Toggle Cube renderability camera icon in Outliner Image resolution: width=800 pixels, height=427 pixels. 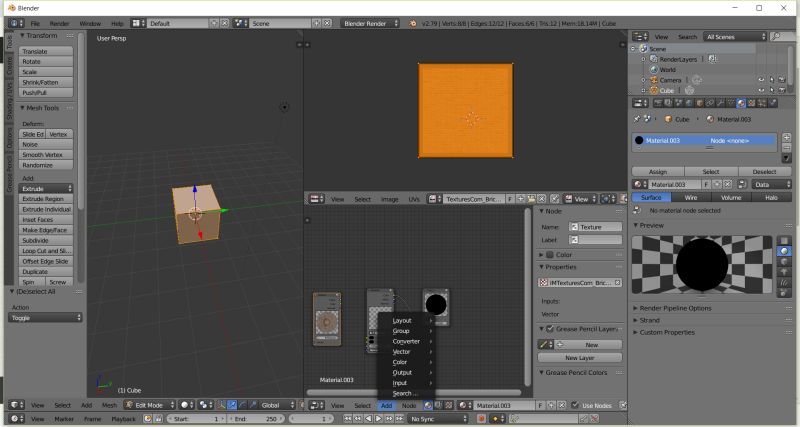(x=782, y=90)
